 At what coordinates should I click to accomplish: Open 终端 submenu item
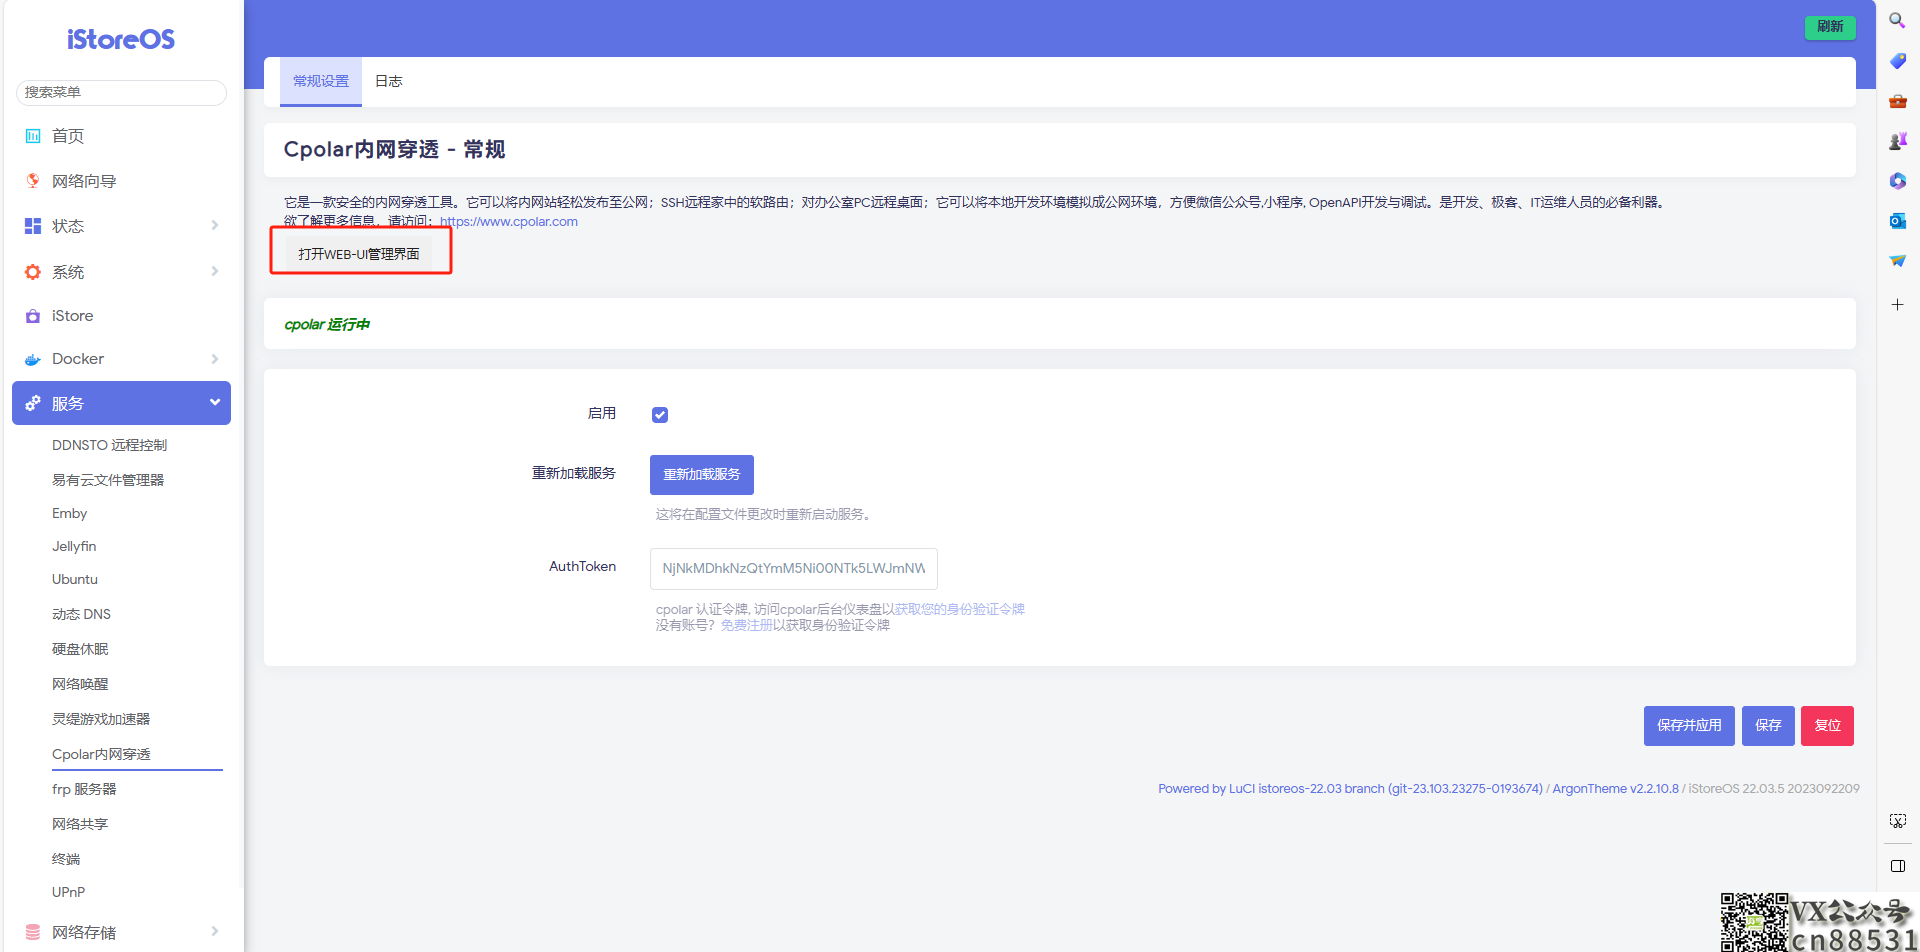pos(66,859)
